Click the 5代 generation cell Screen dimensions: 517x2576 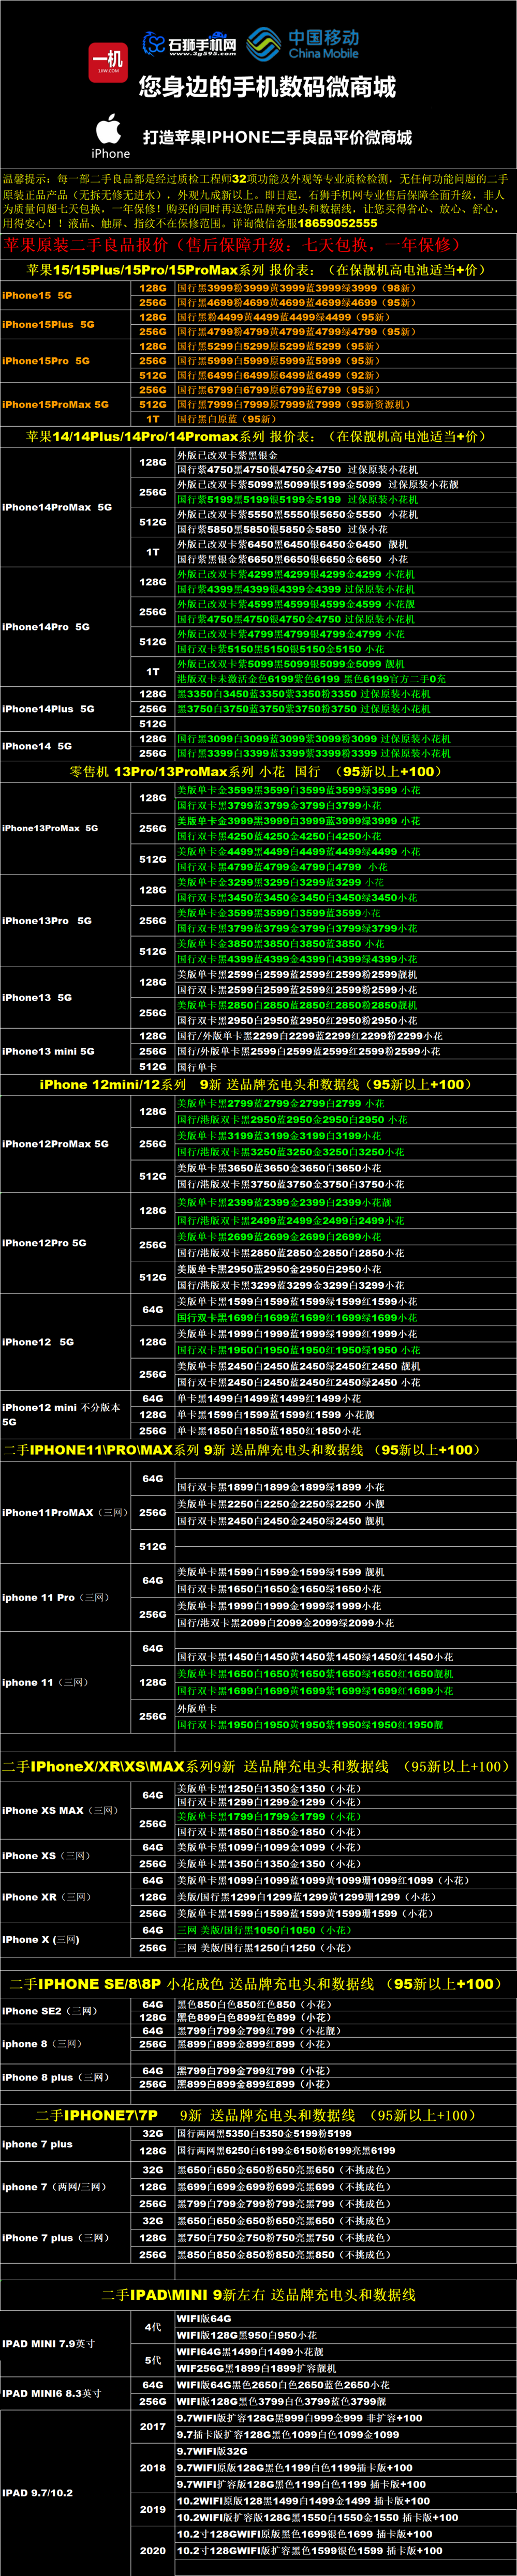[x=153, y=2360]
